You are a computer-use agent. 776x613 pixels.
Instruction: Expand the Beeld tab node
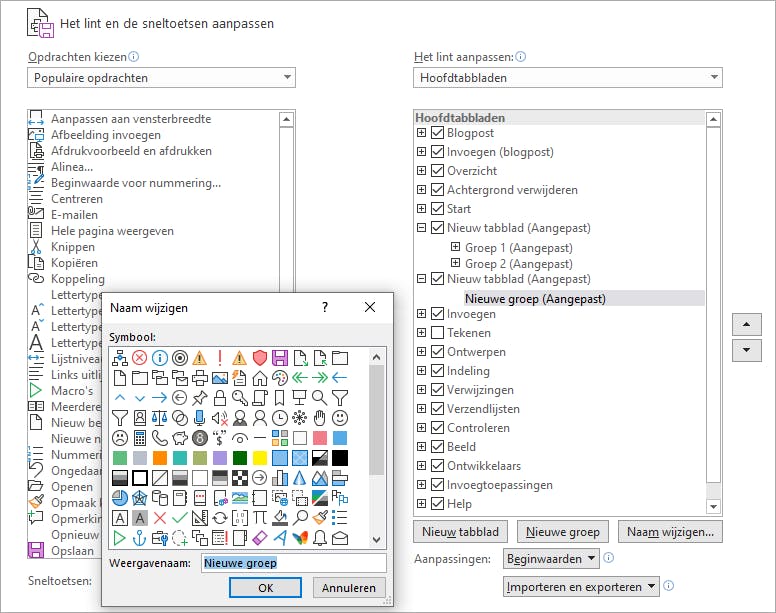click(421, 446)
